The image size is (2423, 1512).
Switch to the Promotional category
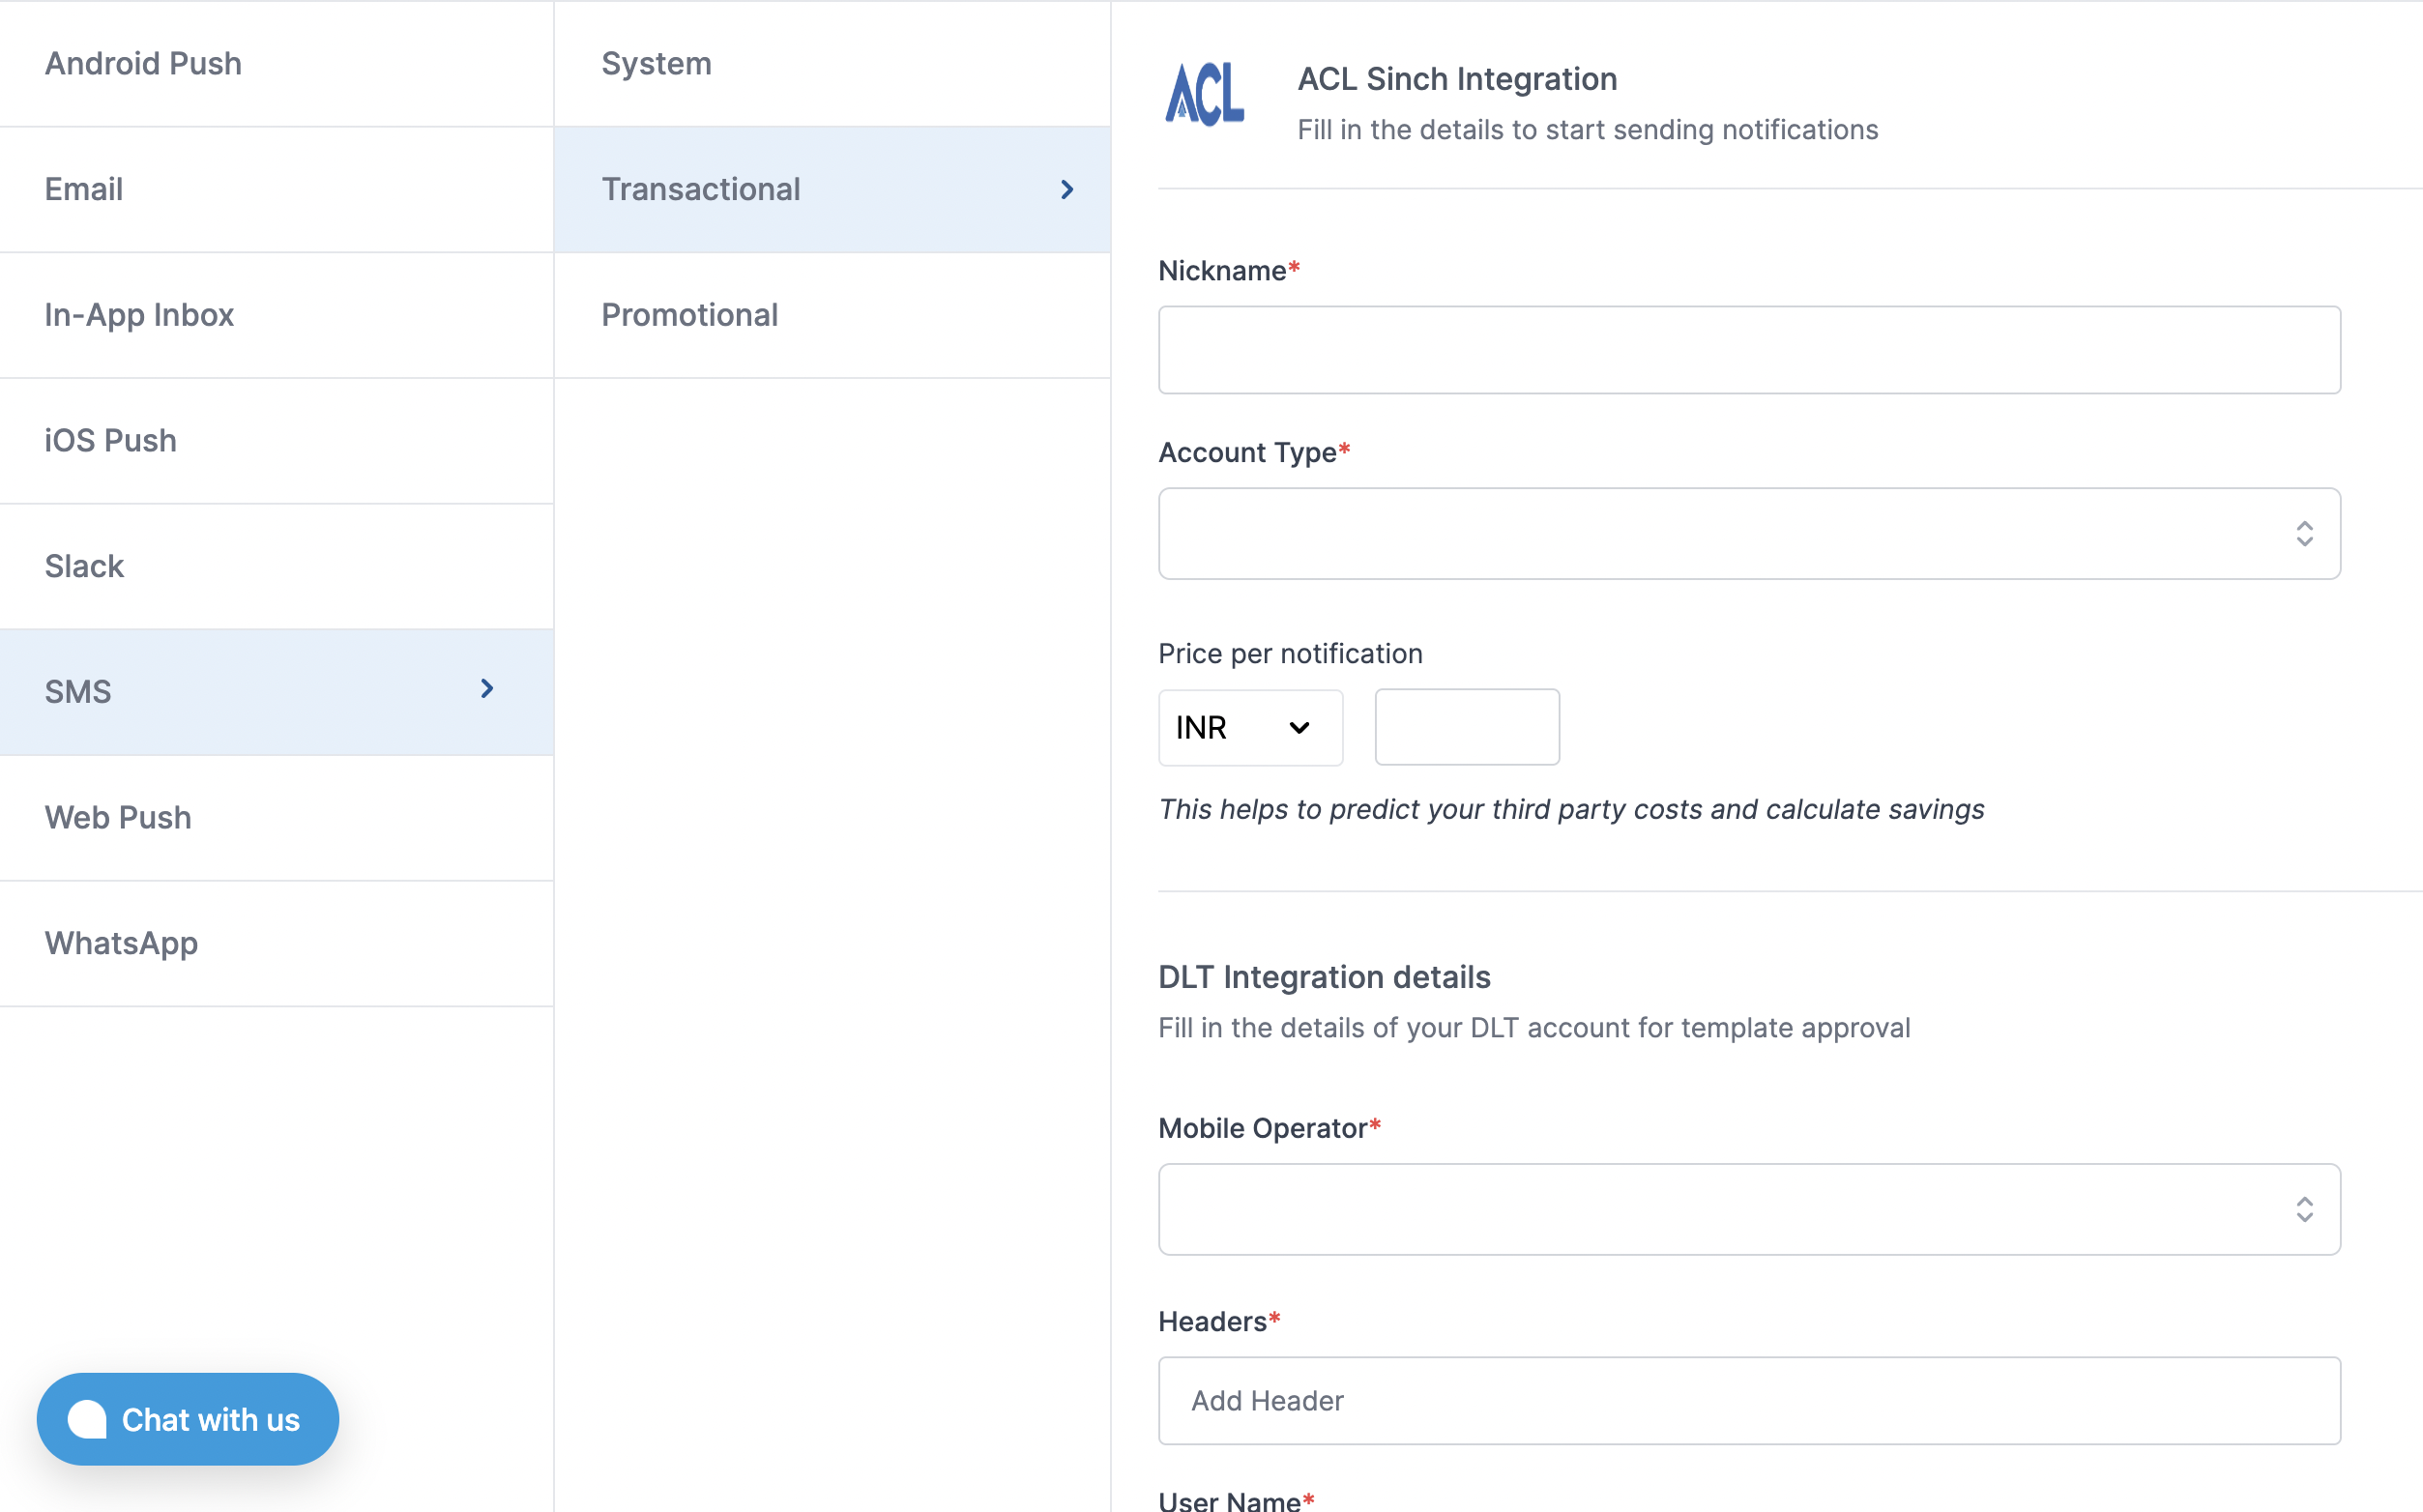tap(689, 315)
